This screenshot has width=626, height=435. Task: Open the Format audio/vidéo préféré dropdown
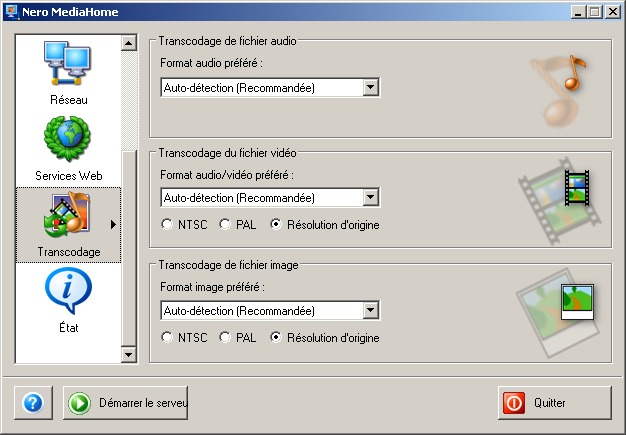point(270,198)
